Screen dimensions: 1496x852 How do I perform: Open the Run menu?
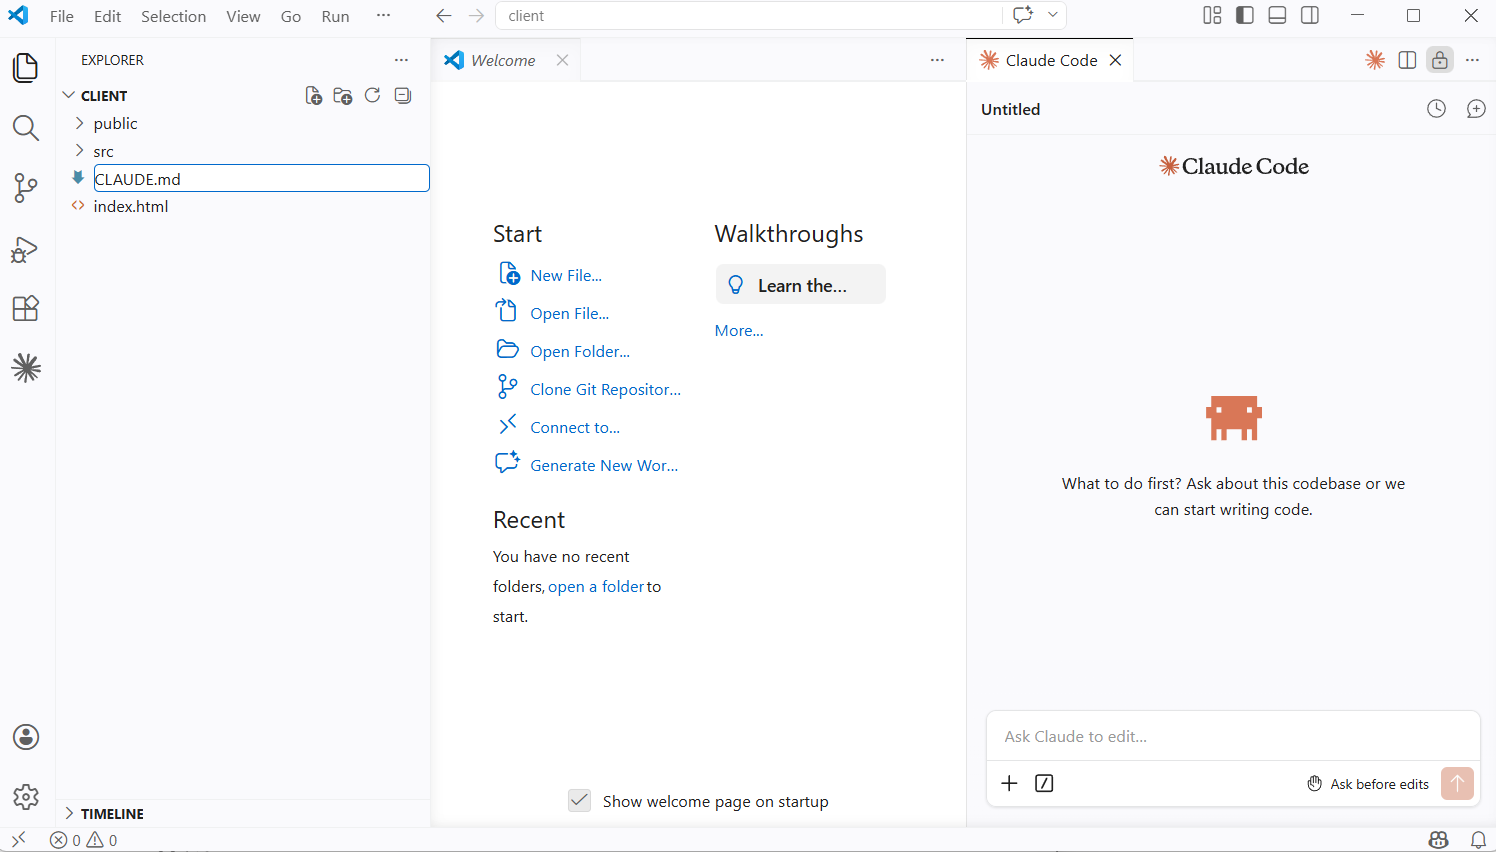click(335, 16)
